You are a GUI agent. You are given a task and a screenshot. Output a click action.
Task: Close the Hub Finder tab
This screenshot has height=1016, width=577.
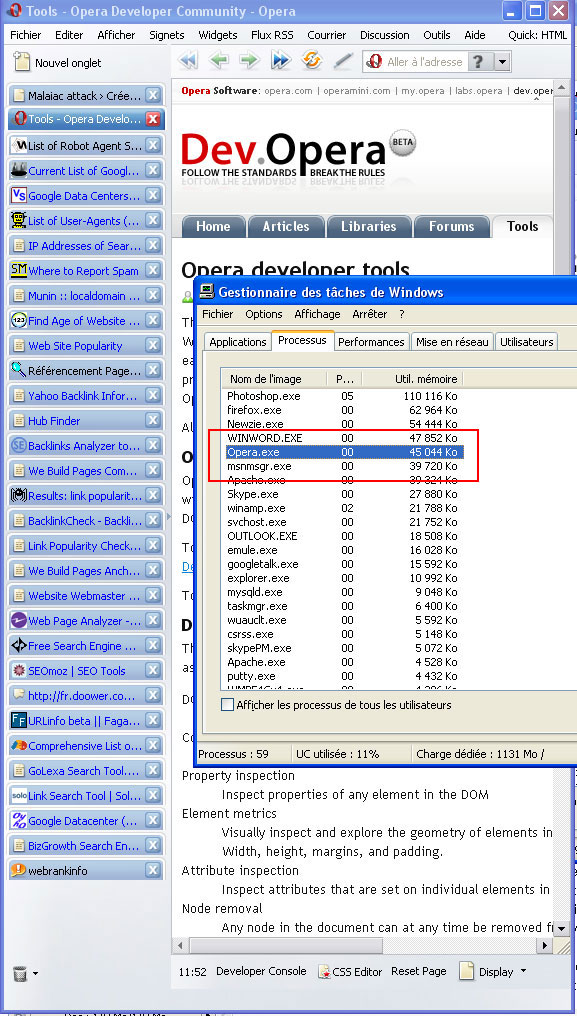coord(152,421)
